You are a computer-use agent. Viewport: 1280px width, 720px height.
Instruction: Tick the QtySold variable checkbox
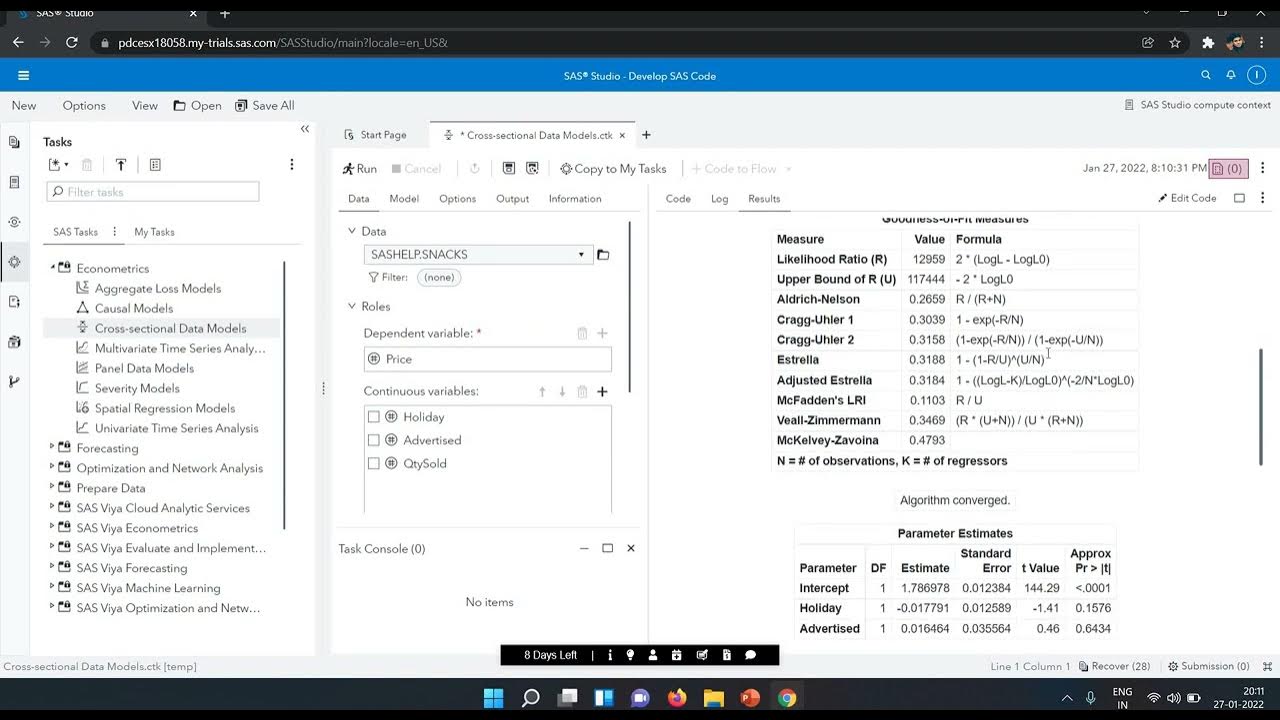point(374,463)
